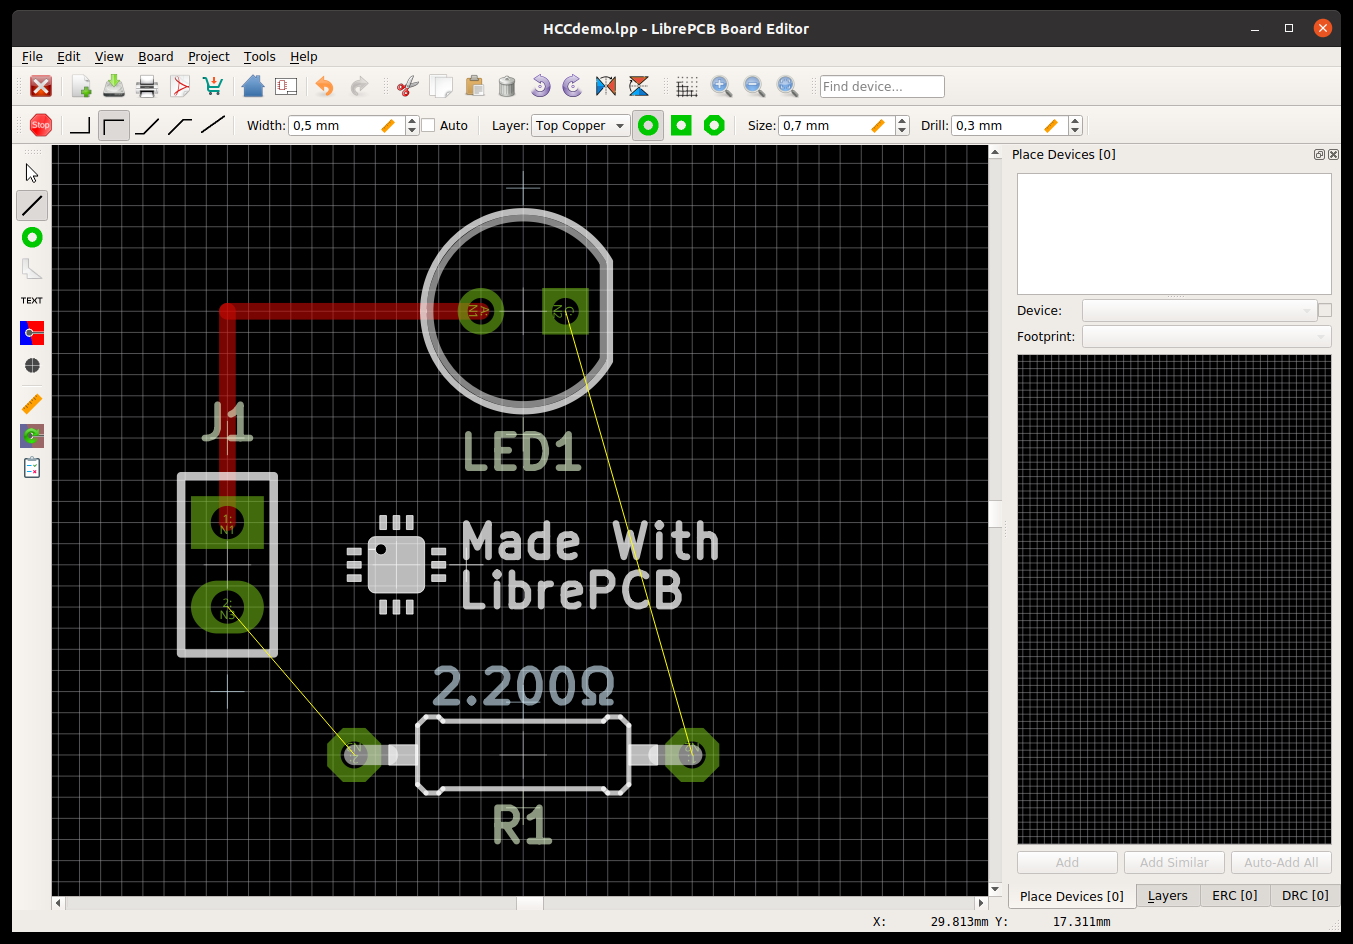Open the Board menu
This screenshot has height=944, width=1353.
pos(156,57)
